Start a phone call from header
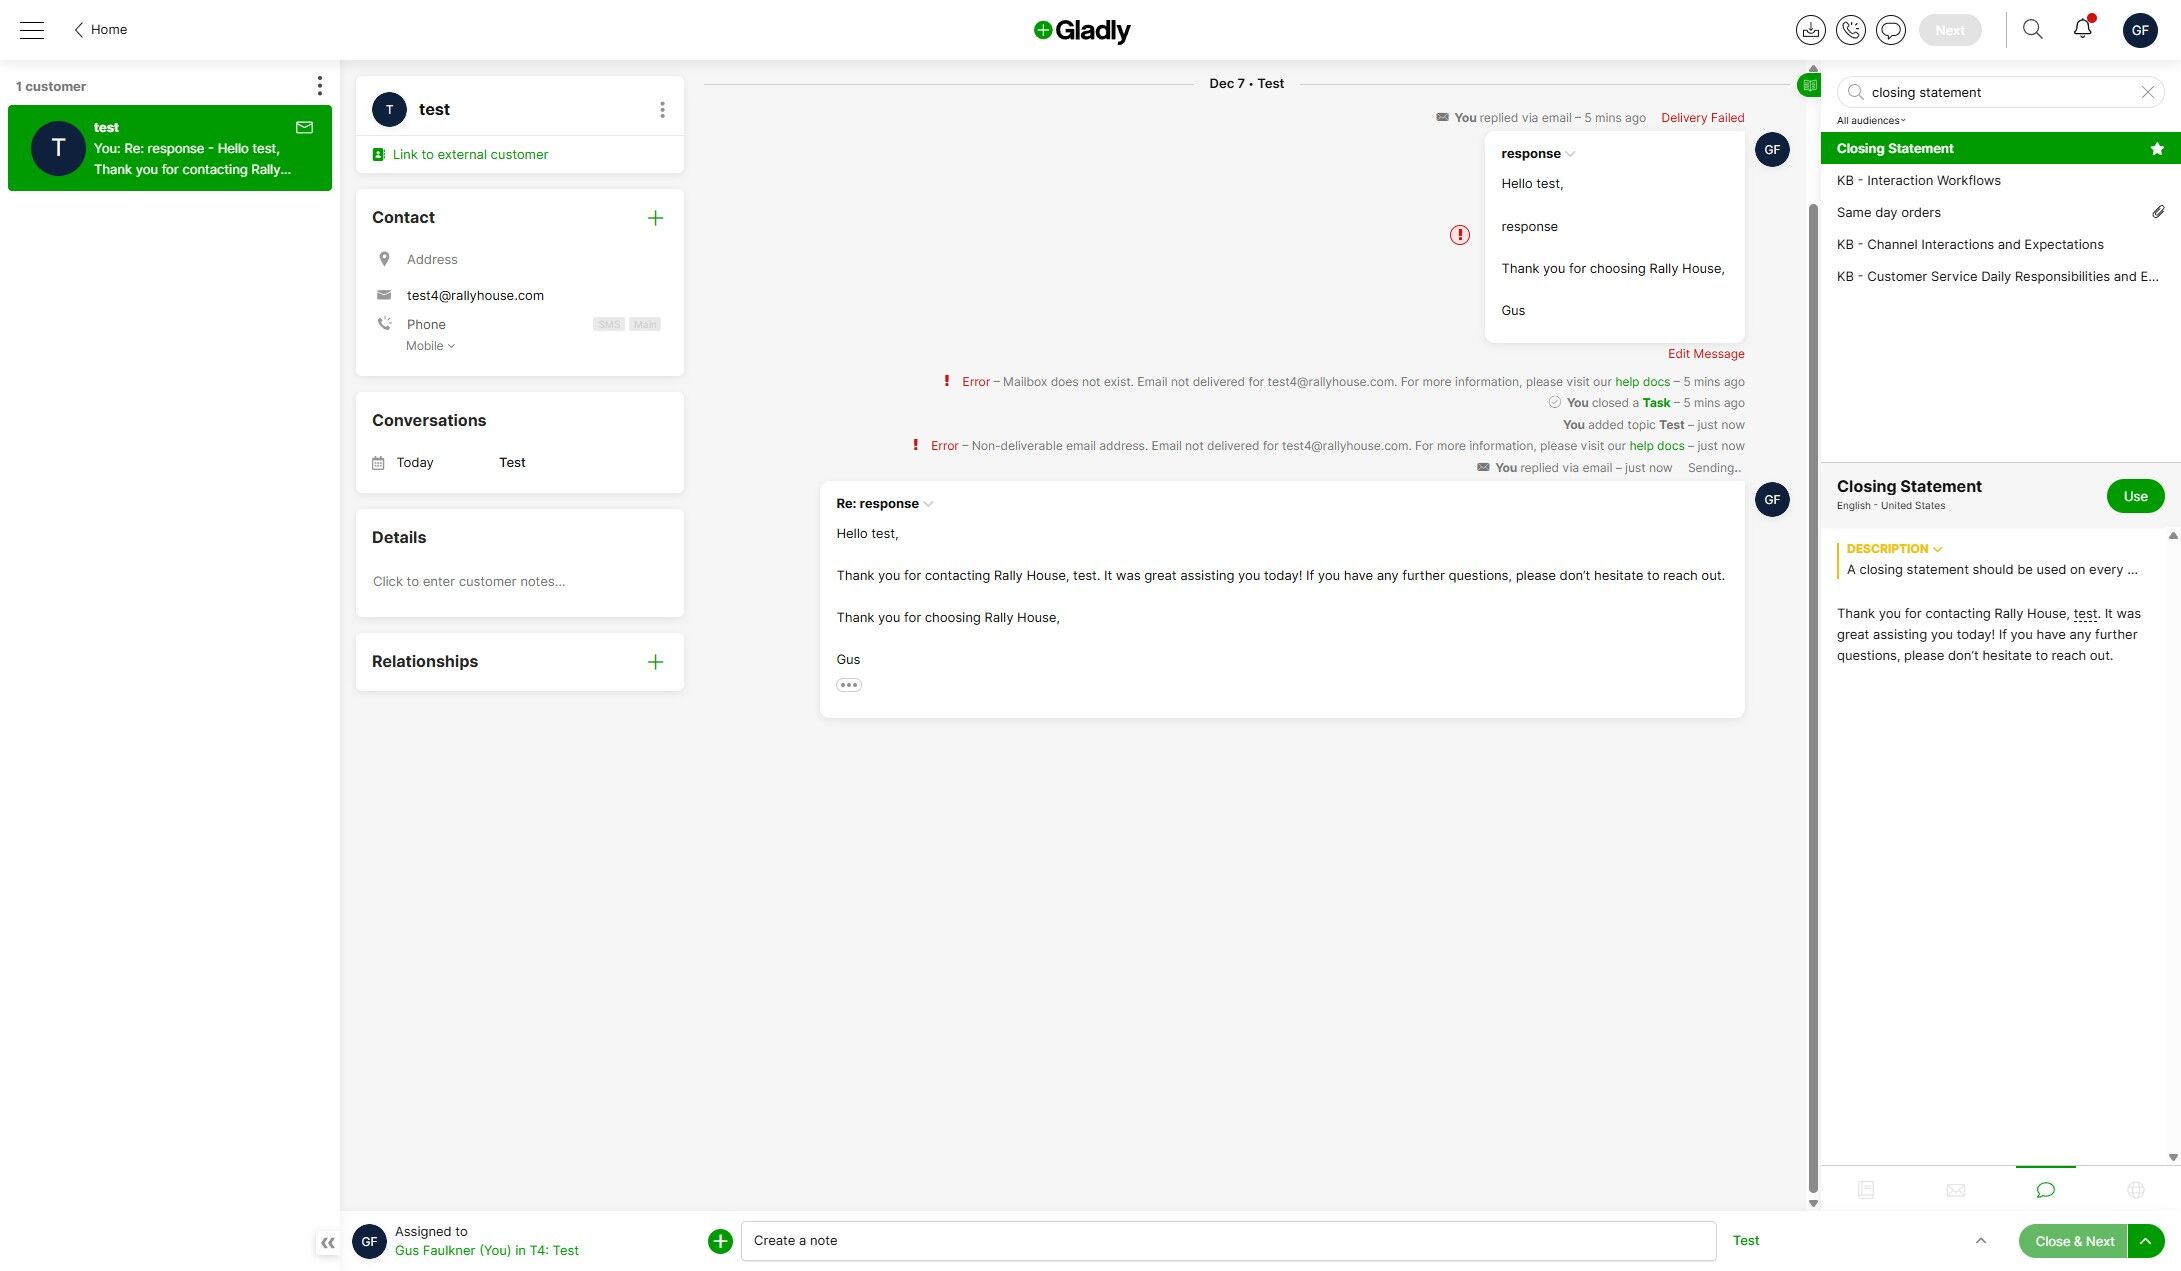2181x1271 pixels. [1851, 30]
